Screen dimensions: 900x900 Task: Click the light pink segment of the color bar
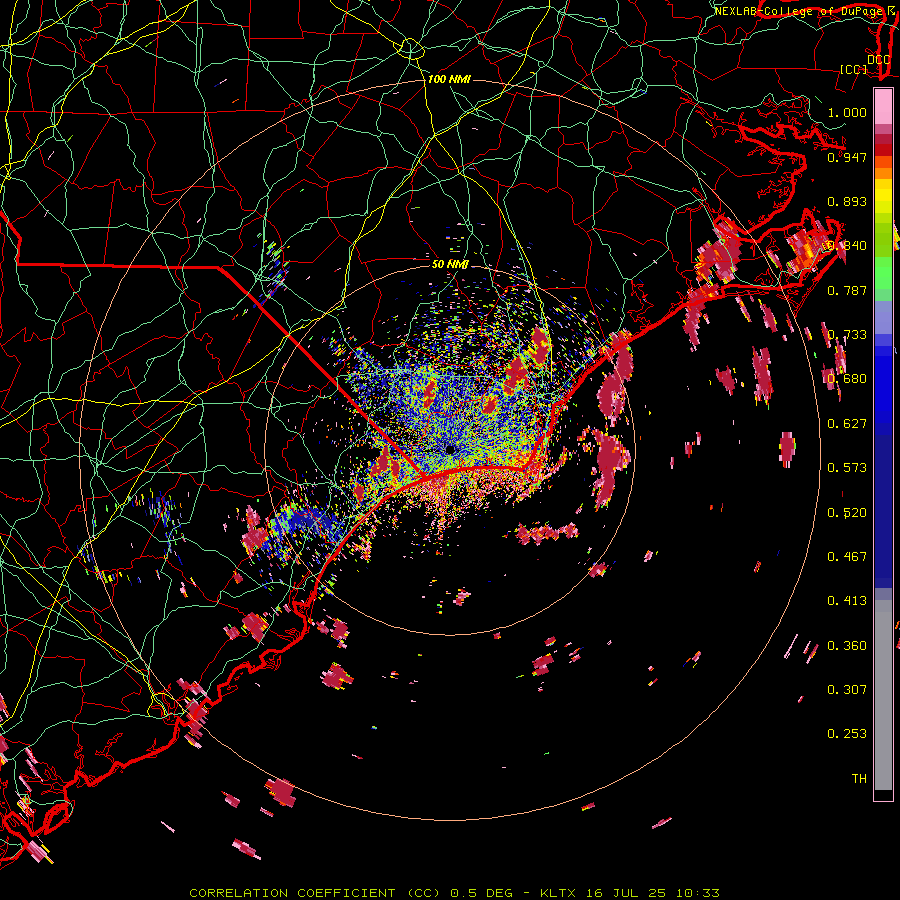(x=883, y=106)
